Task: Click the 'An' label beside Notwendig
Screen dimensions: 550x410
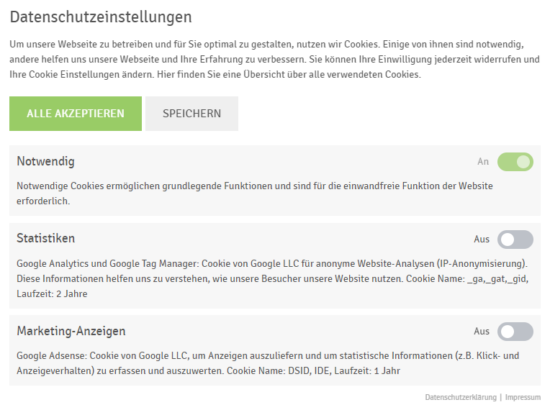Action: tap(483, 162)
